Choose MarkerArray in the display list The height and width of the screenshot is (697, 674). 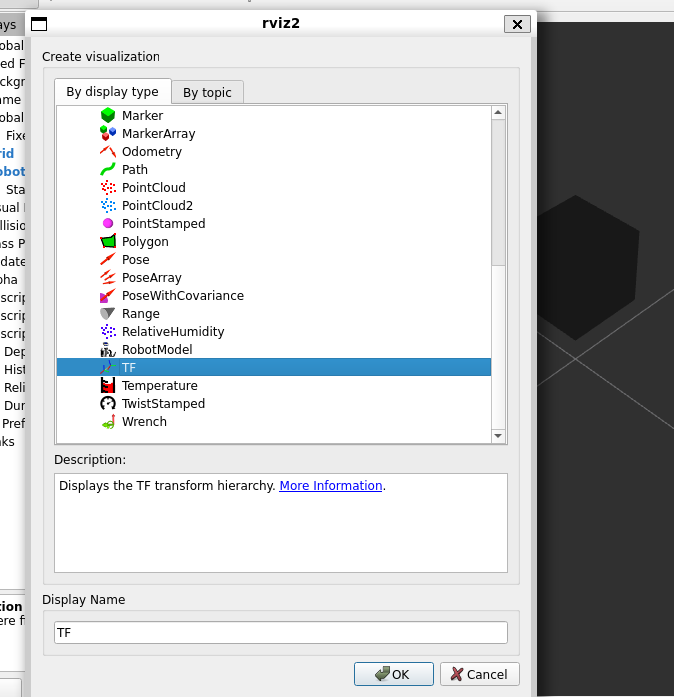tap(159, 133)
